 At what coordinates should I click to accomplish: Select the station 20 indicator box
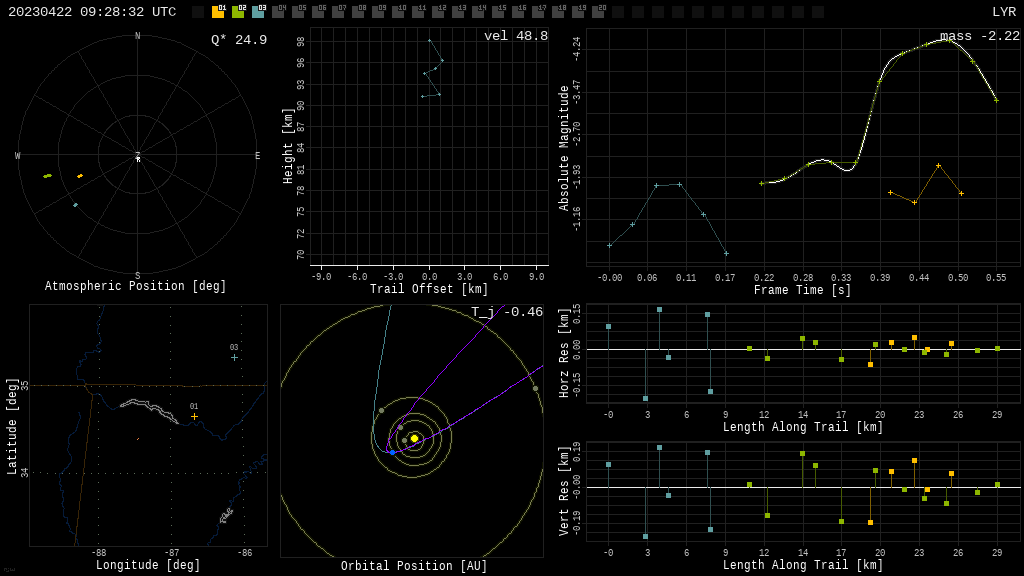tap(598, 12)
